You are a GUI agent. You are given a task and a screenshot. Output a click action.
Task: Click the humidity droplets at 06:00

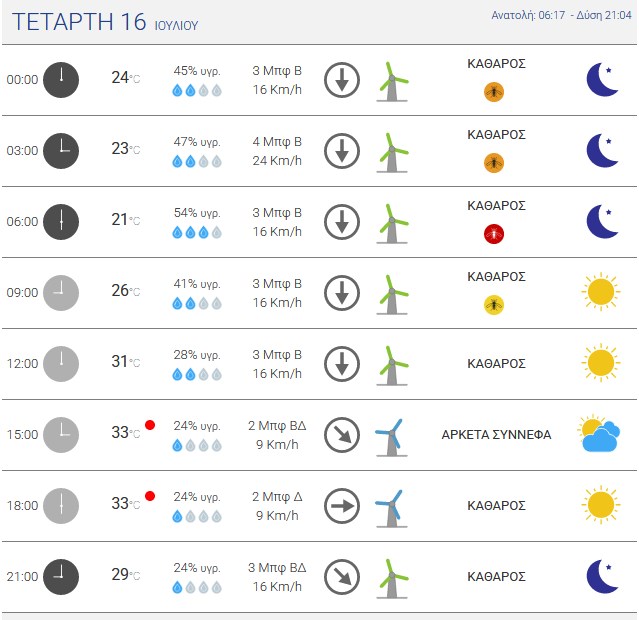pos(197,233)
